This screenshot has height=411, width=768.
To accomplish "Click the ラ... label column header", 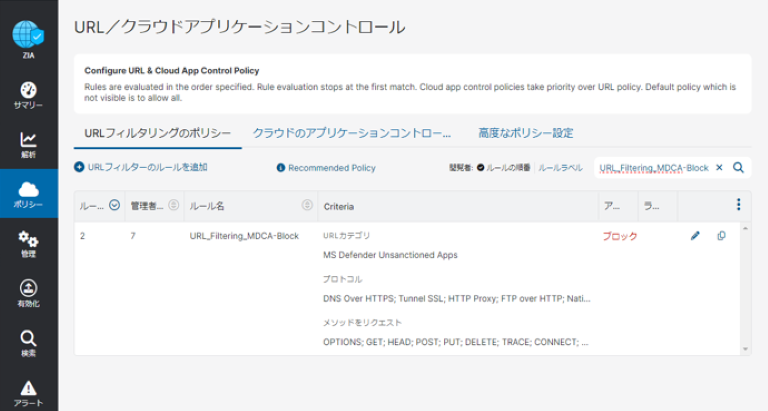I will click(x=651, y=206).
